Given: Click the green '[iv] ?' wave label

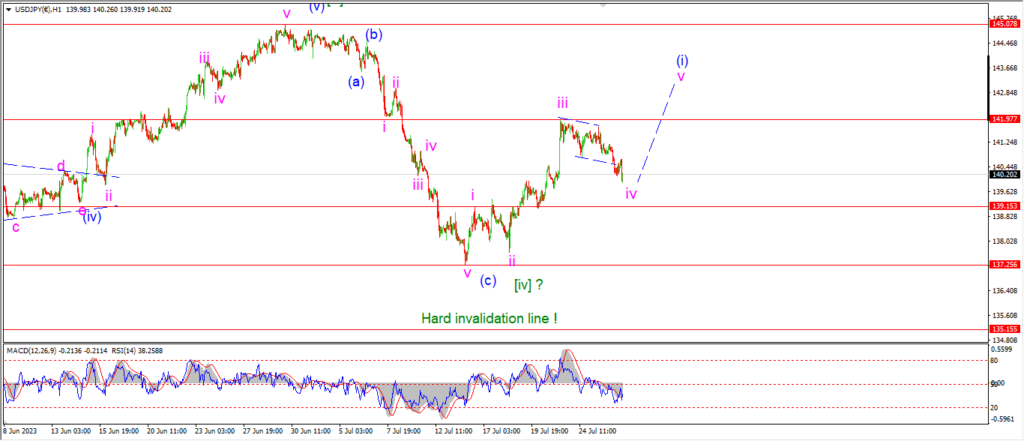Looking at the screenshot, I should [529, 284].
